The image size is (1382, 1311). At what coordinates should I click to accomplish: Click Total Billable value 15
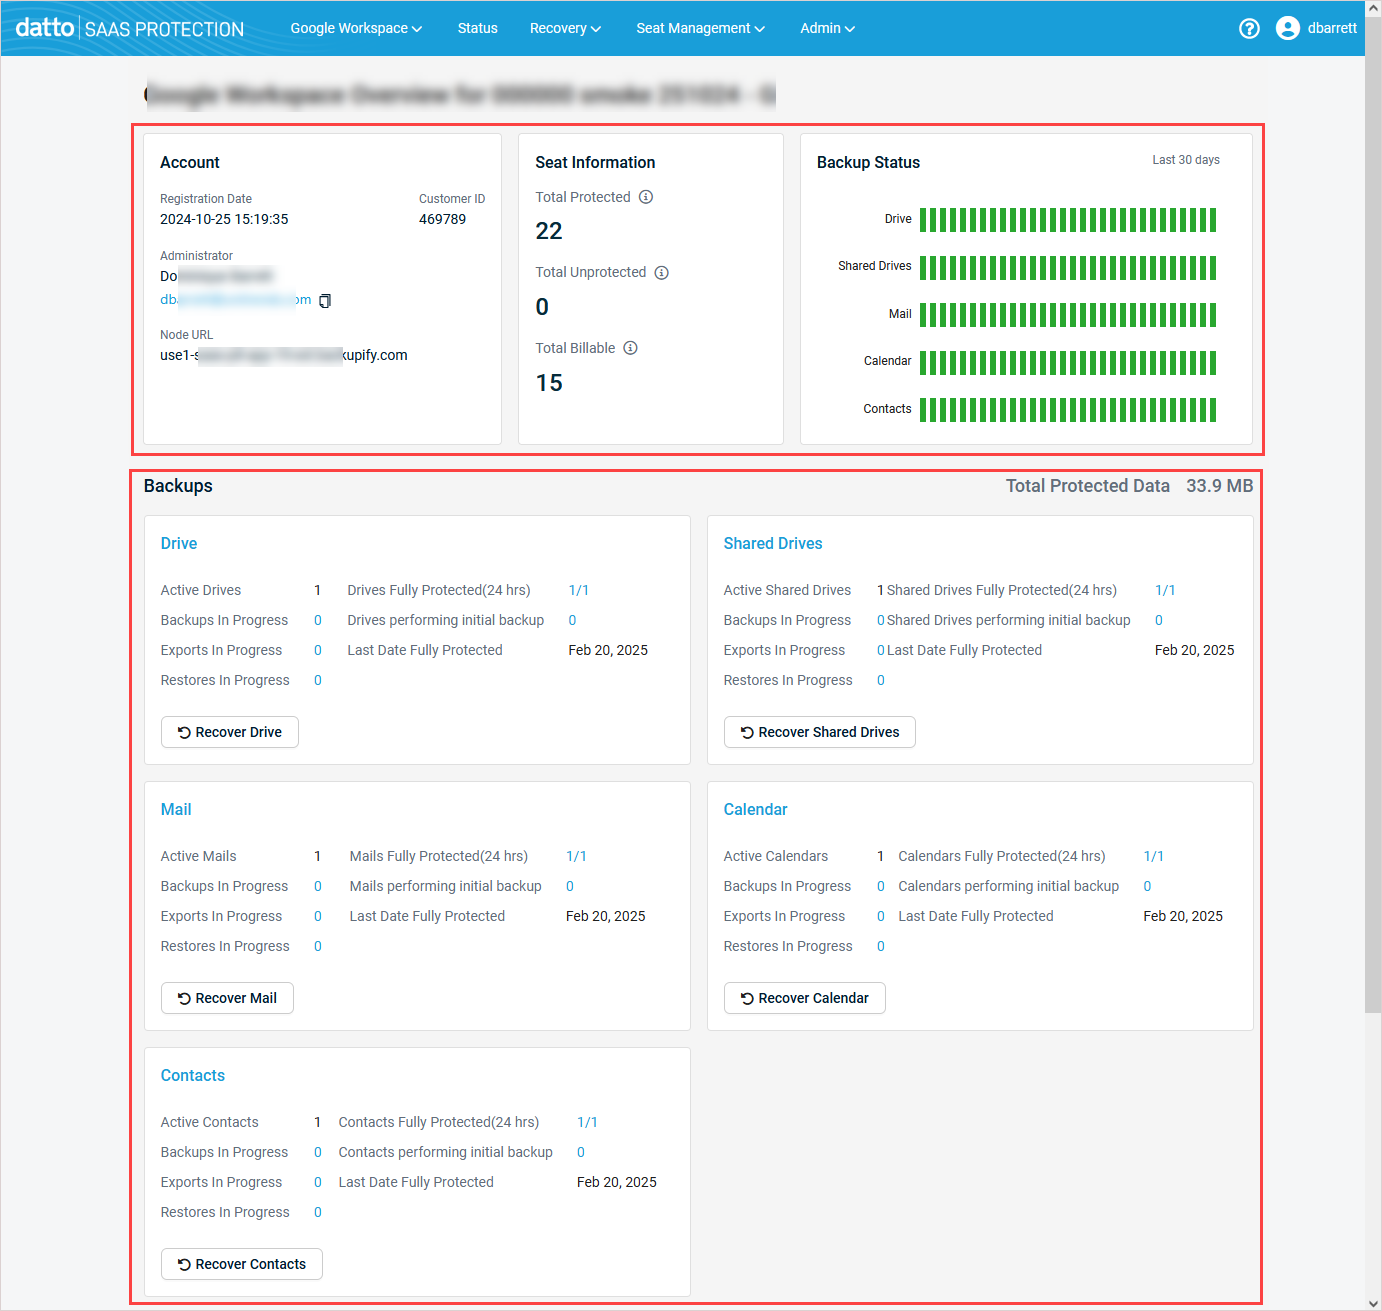pyautogui.click(x=549, y=383)
